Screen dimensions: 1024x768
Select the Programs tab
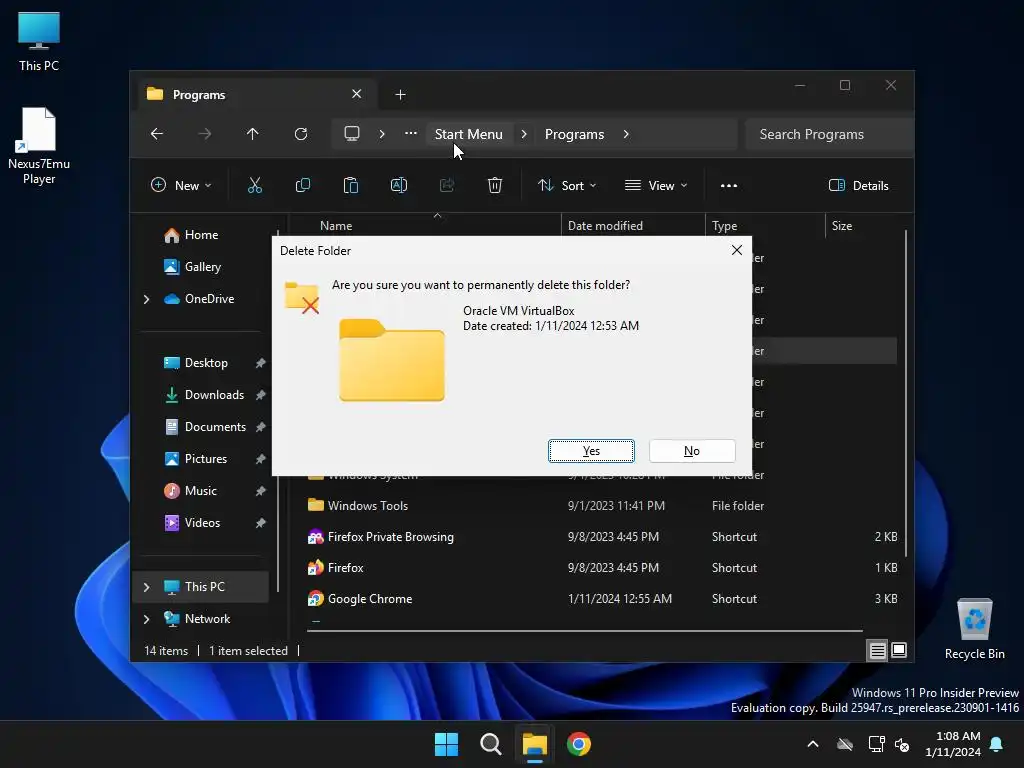(x=255, y=95)
